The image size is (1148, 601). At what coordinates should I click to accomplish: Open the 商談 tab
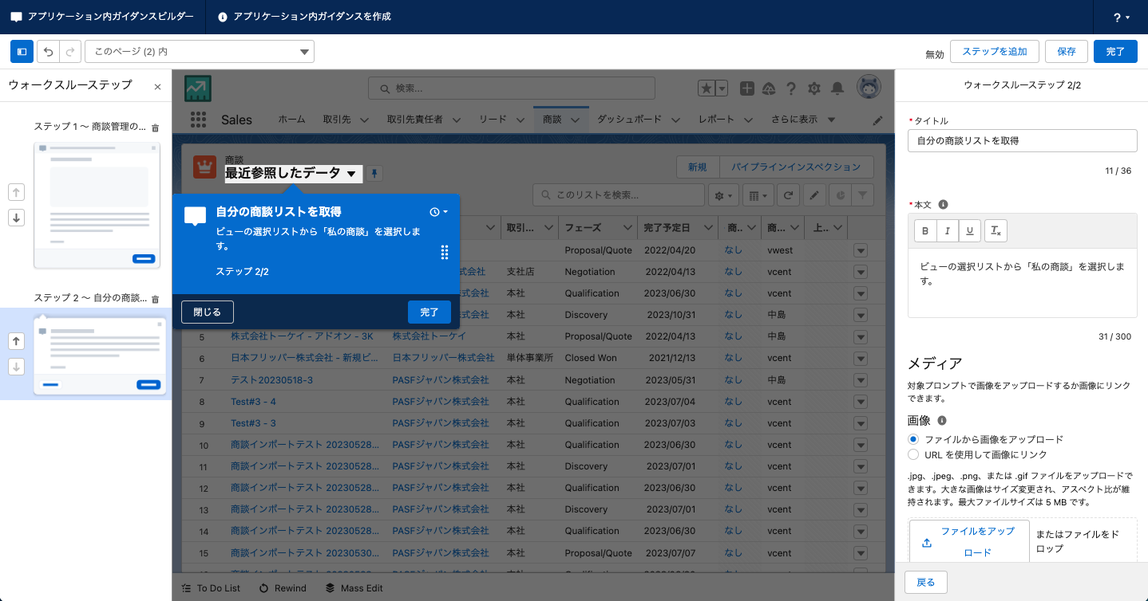(552, 119)
